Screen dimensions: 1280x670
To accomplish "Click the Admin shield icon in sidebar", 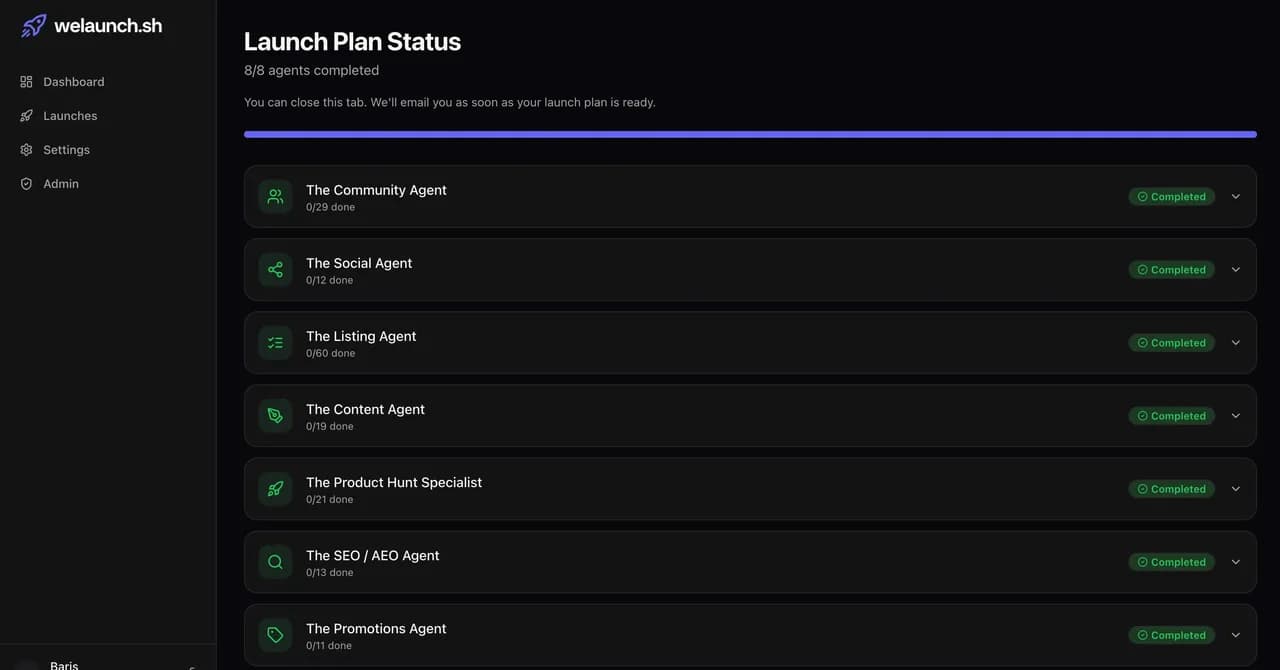I will click(x=26, y=184).
